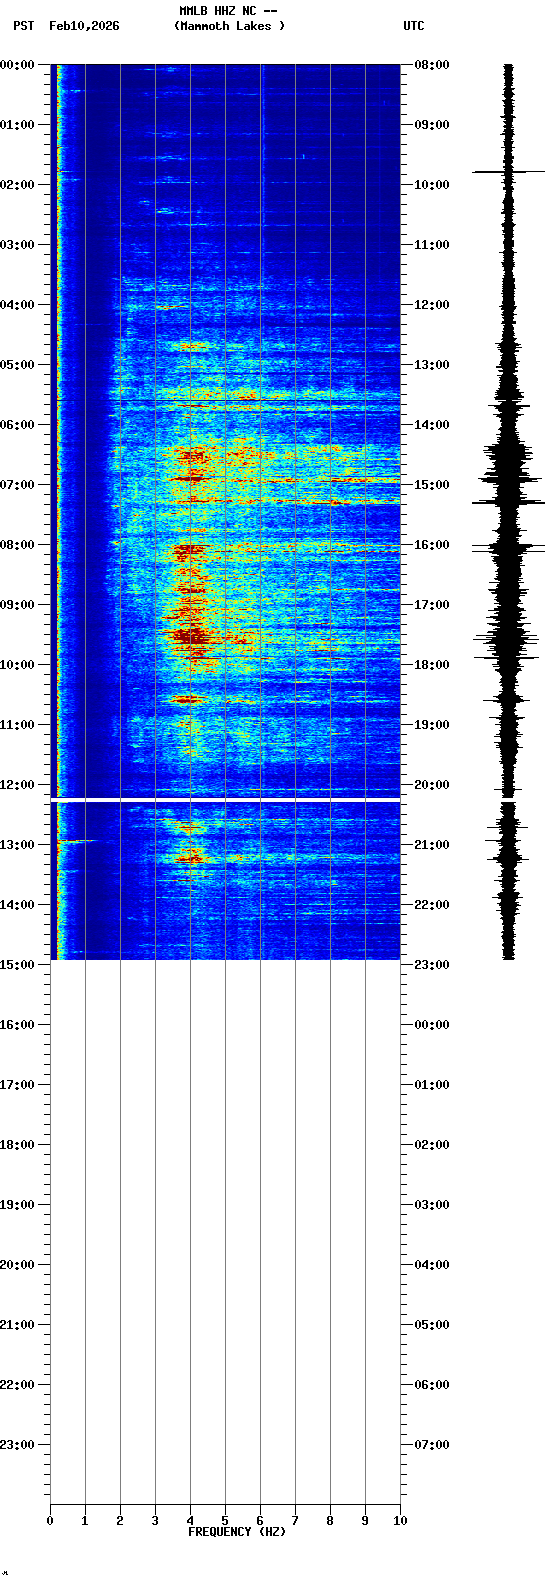This screenshot has width=552, height=1584.
Task: Click the seismogram waveform trace near 17:00 UTC
Action: (508, 605)
